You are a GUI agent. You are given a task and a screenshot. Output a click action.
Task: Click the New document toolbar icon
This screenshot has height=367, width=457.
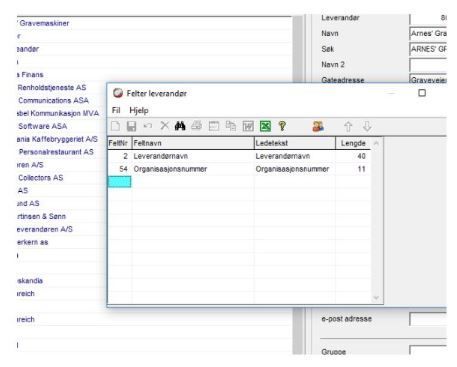click(115, 126)
